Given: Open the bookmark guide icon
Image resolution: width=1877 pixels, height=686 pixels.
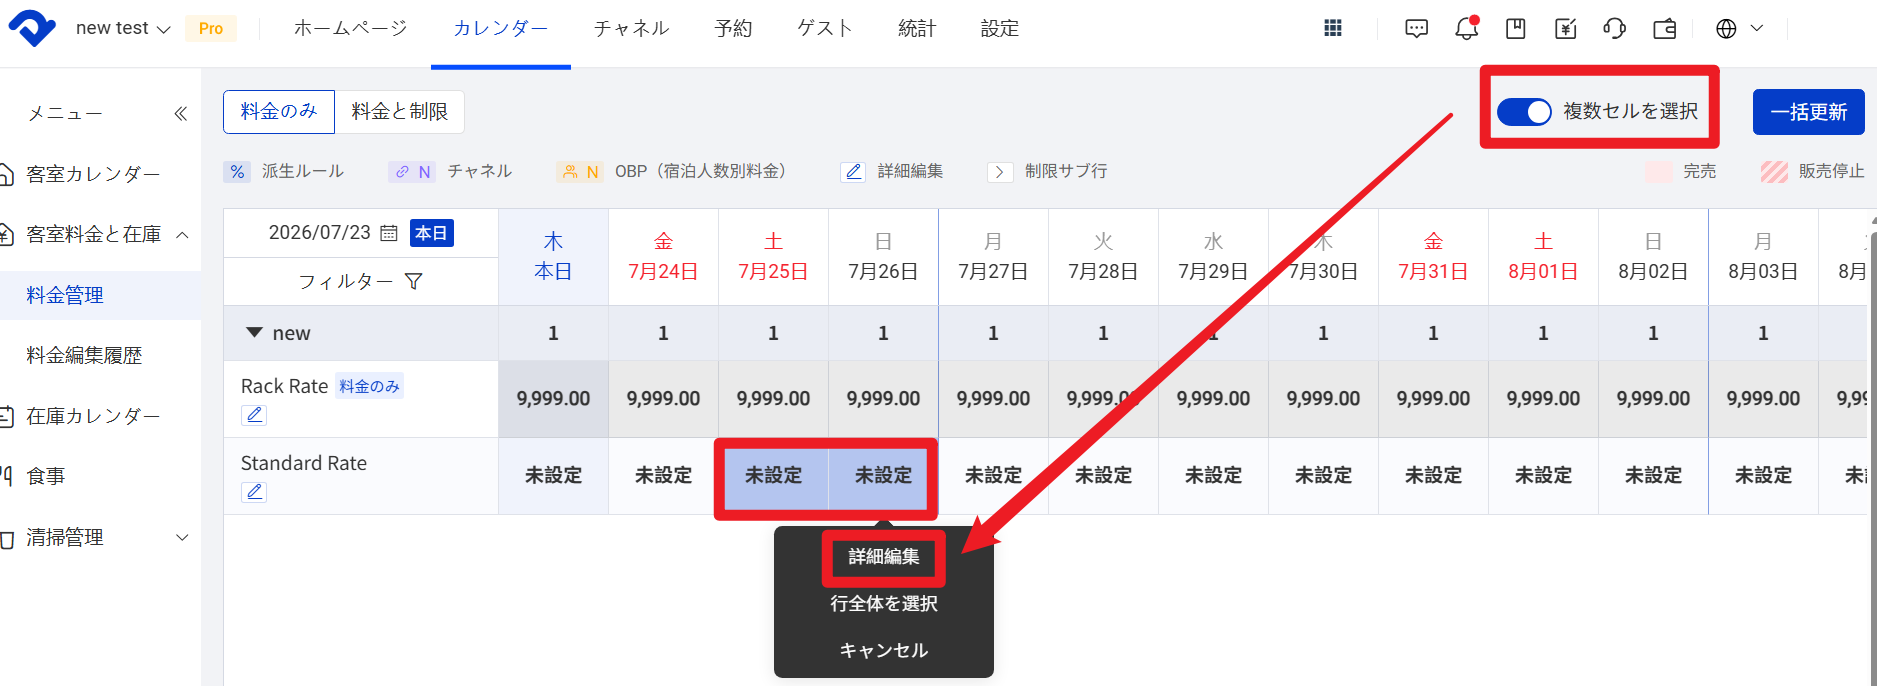Looking at the screenshot, I should (x=1516, y=28).
